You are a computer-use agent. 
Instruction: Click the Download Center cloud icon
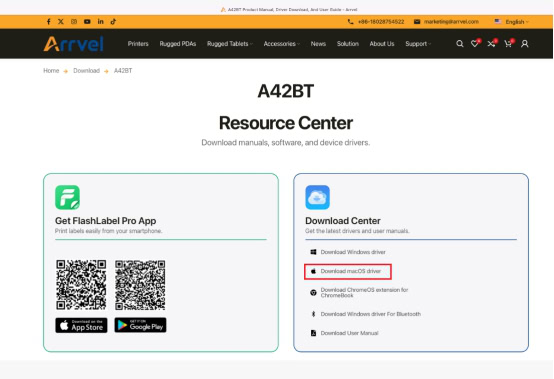(x=318, y=197)
